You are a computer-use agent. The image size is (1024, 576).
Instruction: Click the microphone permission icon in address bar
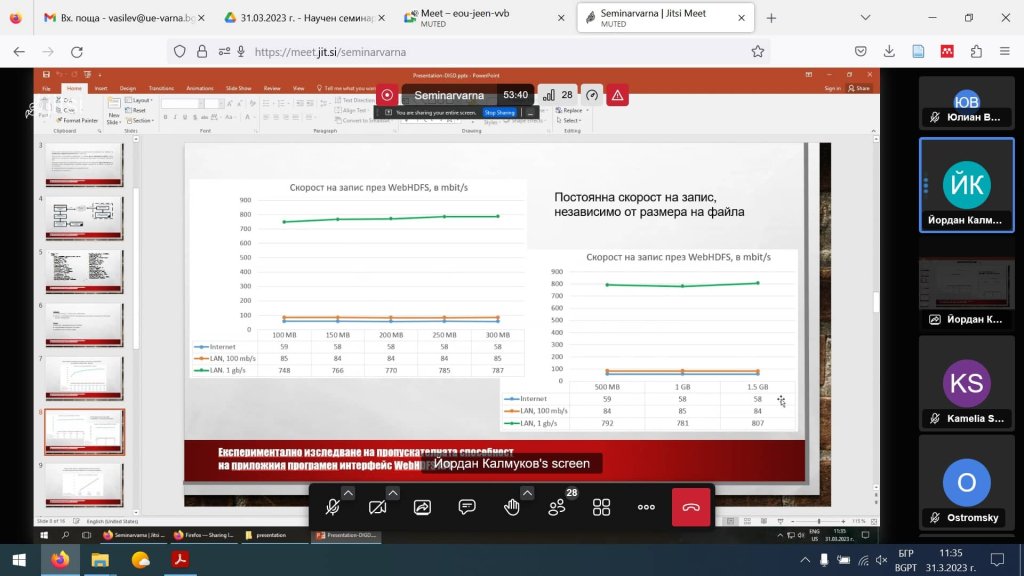pos(241,52)
